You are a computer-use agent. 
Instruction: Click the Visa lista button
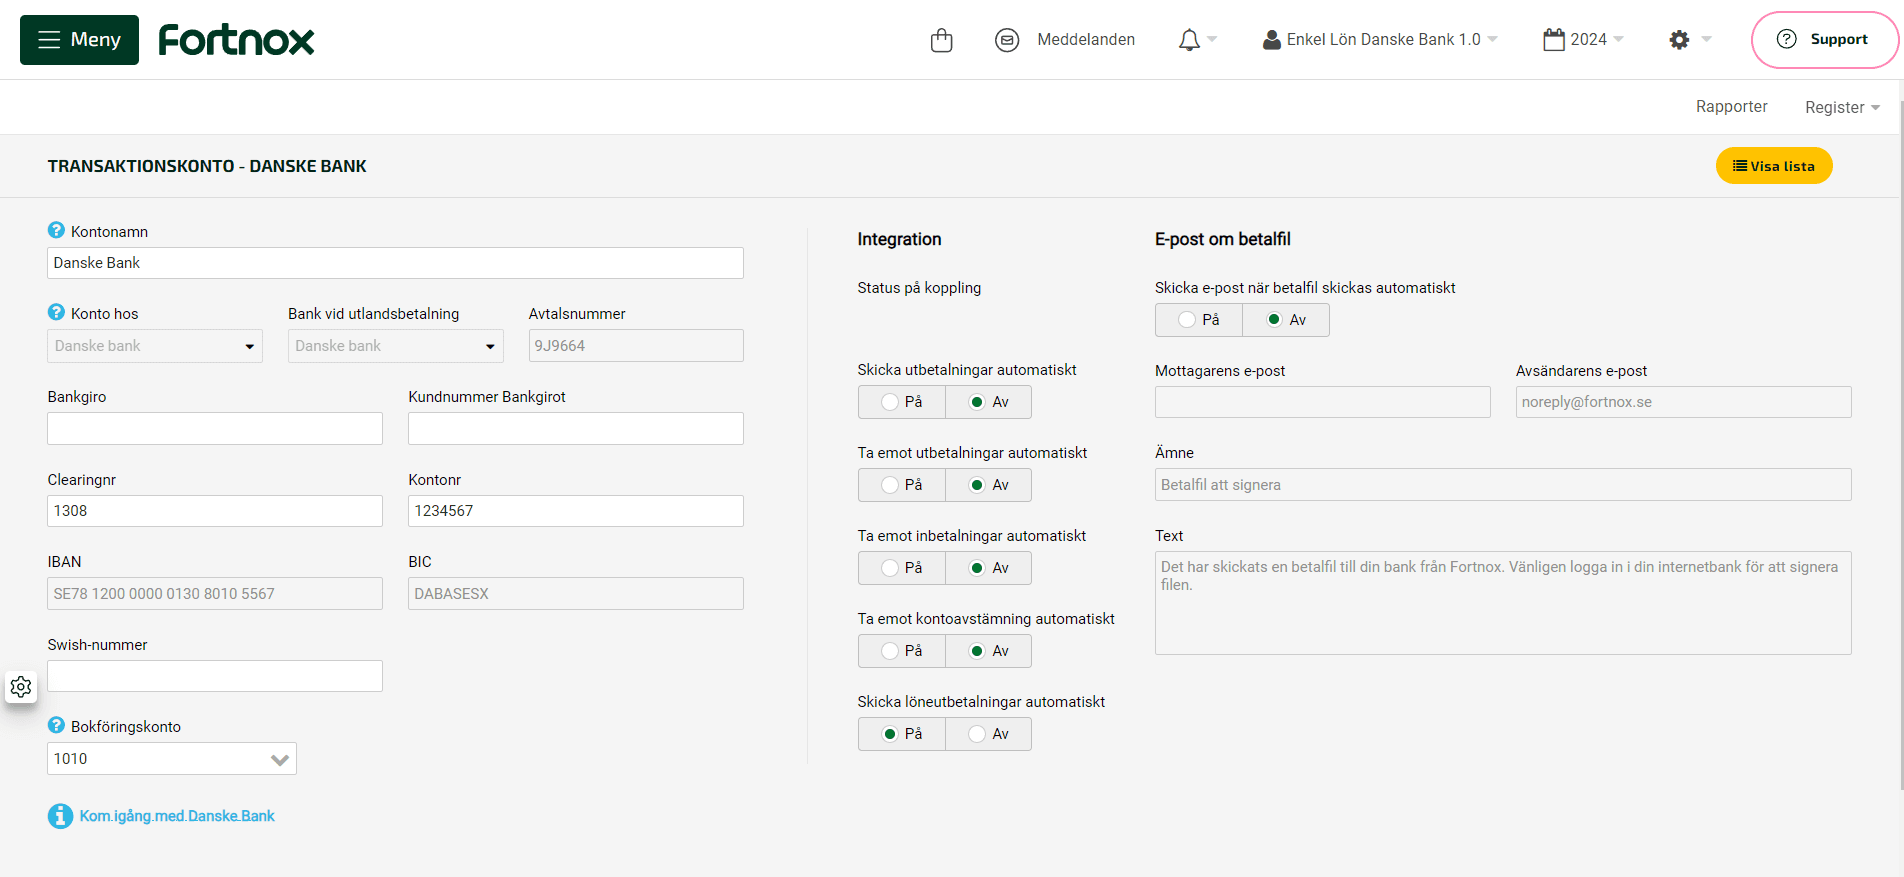pyautogui.click(x=1774, y=166)
